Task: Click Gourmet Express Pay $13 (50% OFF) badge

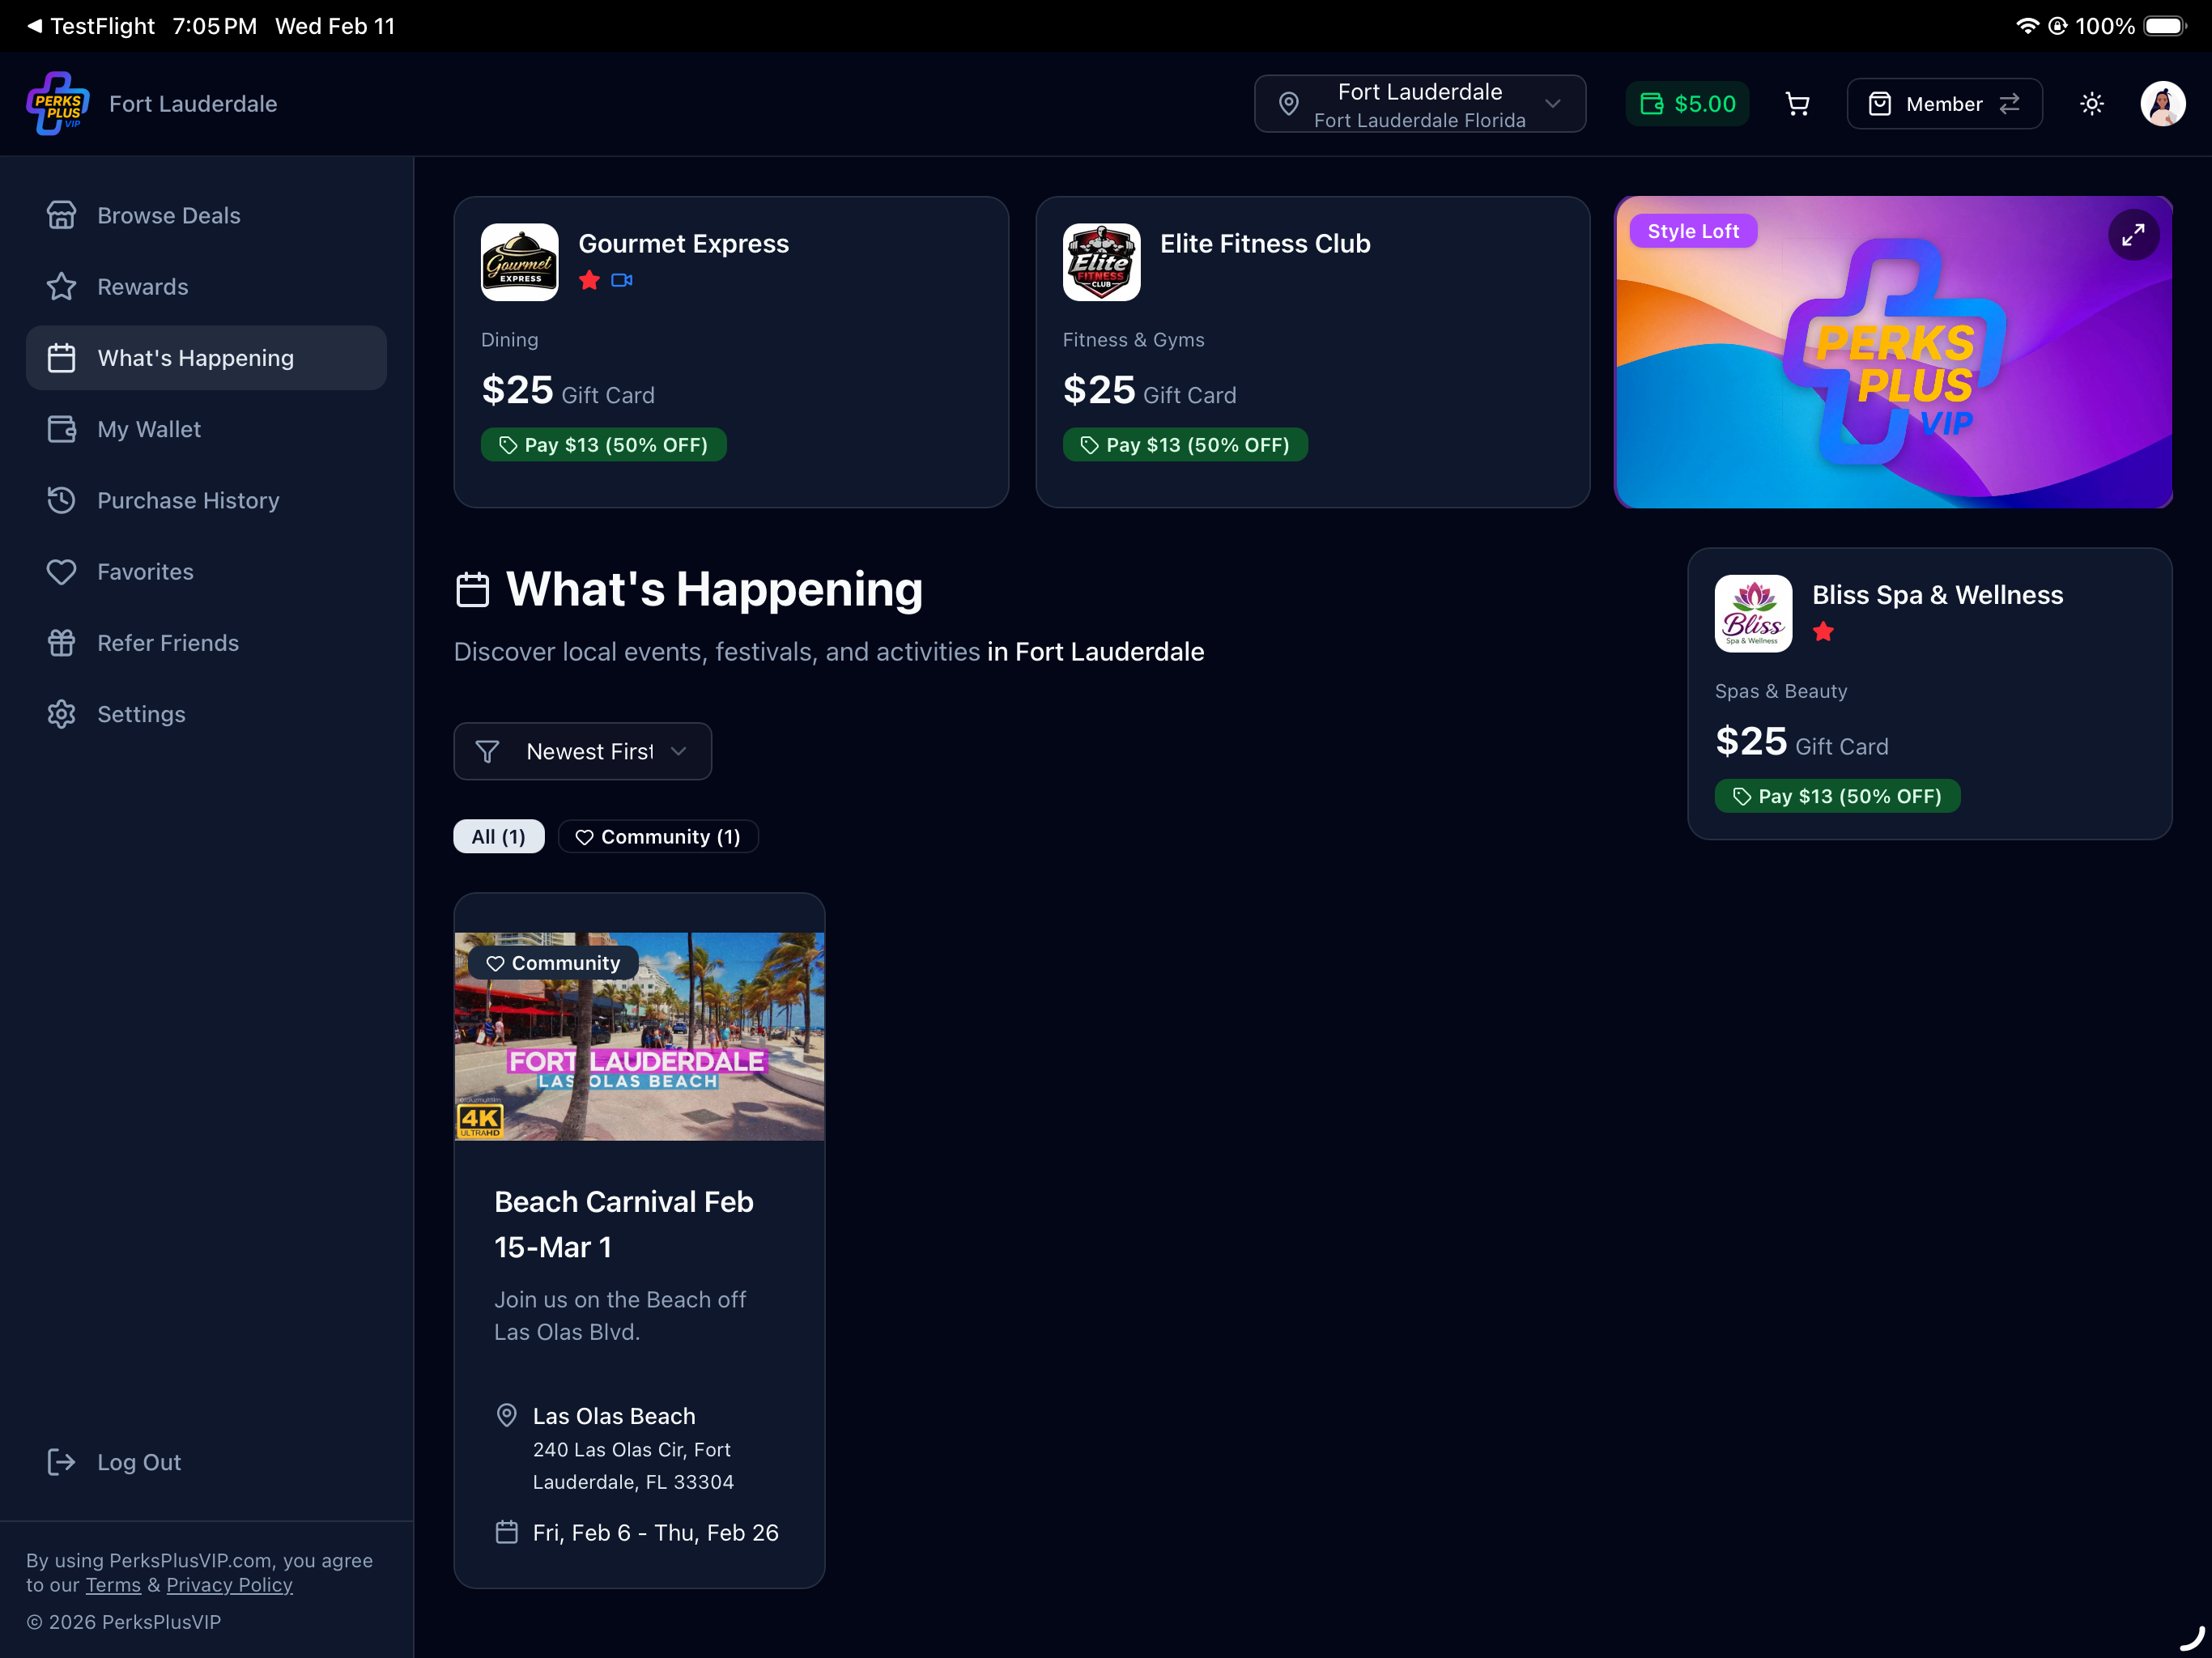Action: coord(603,445)
